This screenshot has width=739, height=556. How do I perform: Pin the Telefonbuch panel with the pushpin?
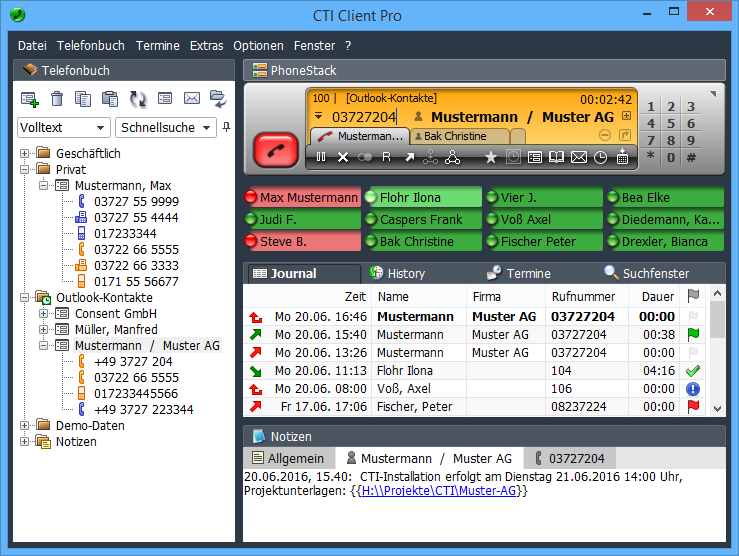point(226,127)
